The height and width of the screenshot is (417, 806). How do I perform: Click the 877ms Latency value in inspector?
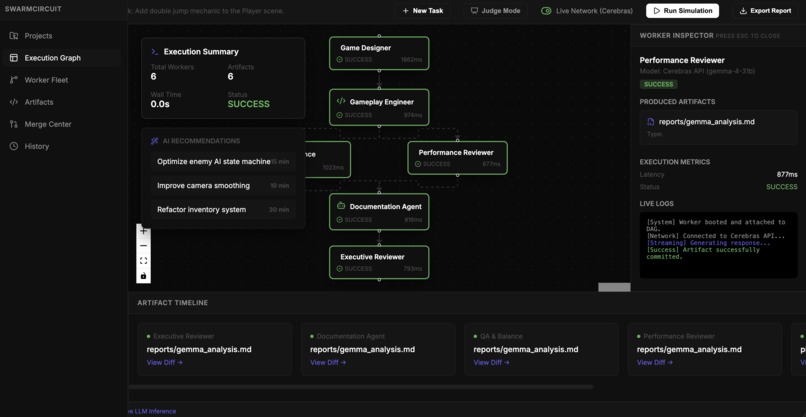tap(787, 174)
